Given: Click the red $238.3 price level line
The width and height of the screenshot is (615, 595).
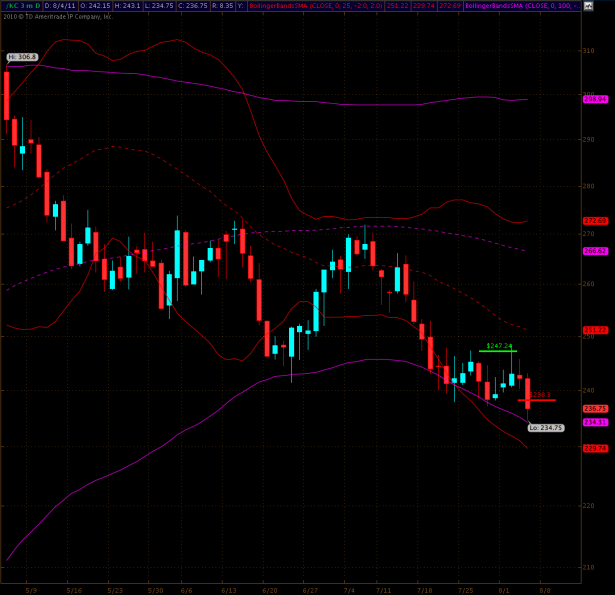Looking at the screenshot, I should pyautogui.click(x=538, y=400).
